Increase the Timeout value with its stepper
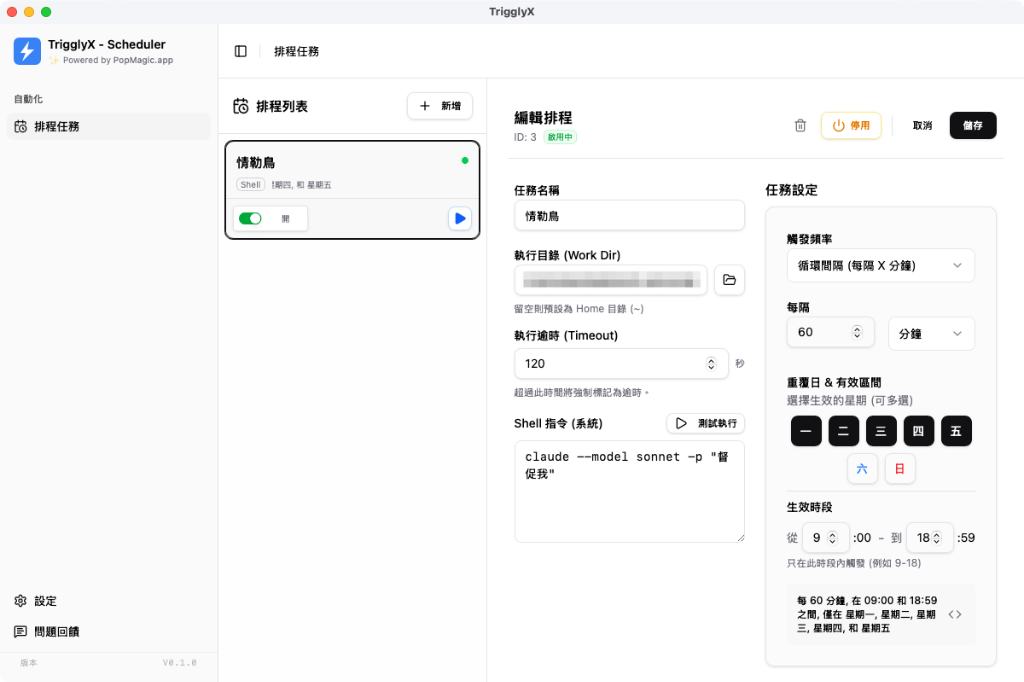Viewport: 1024px width, 682px height. [710, 359]
